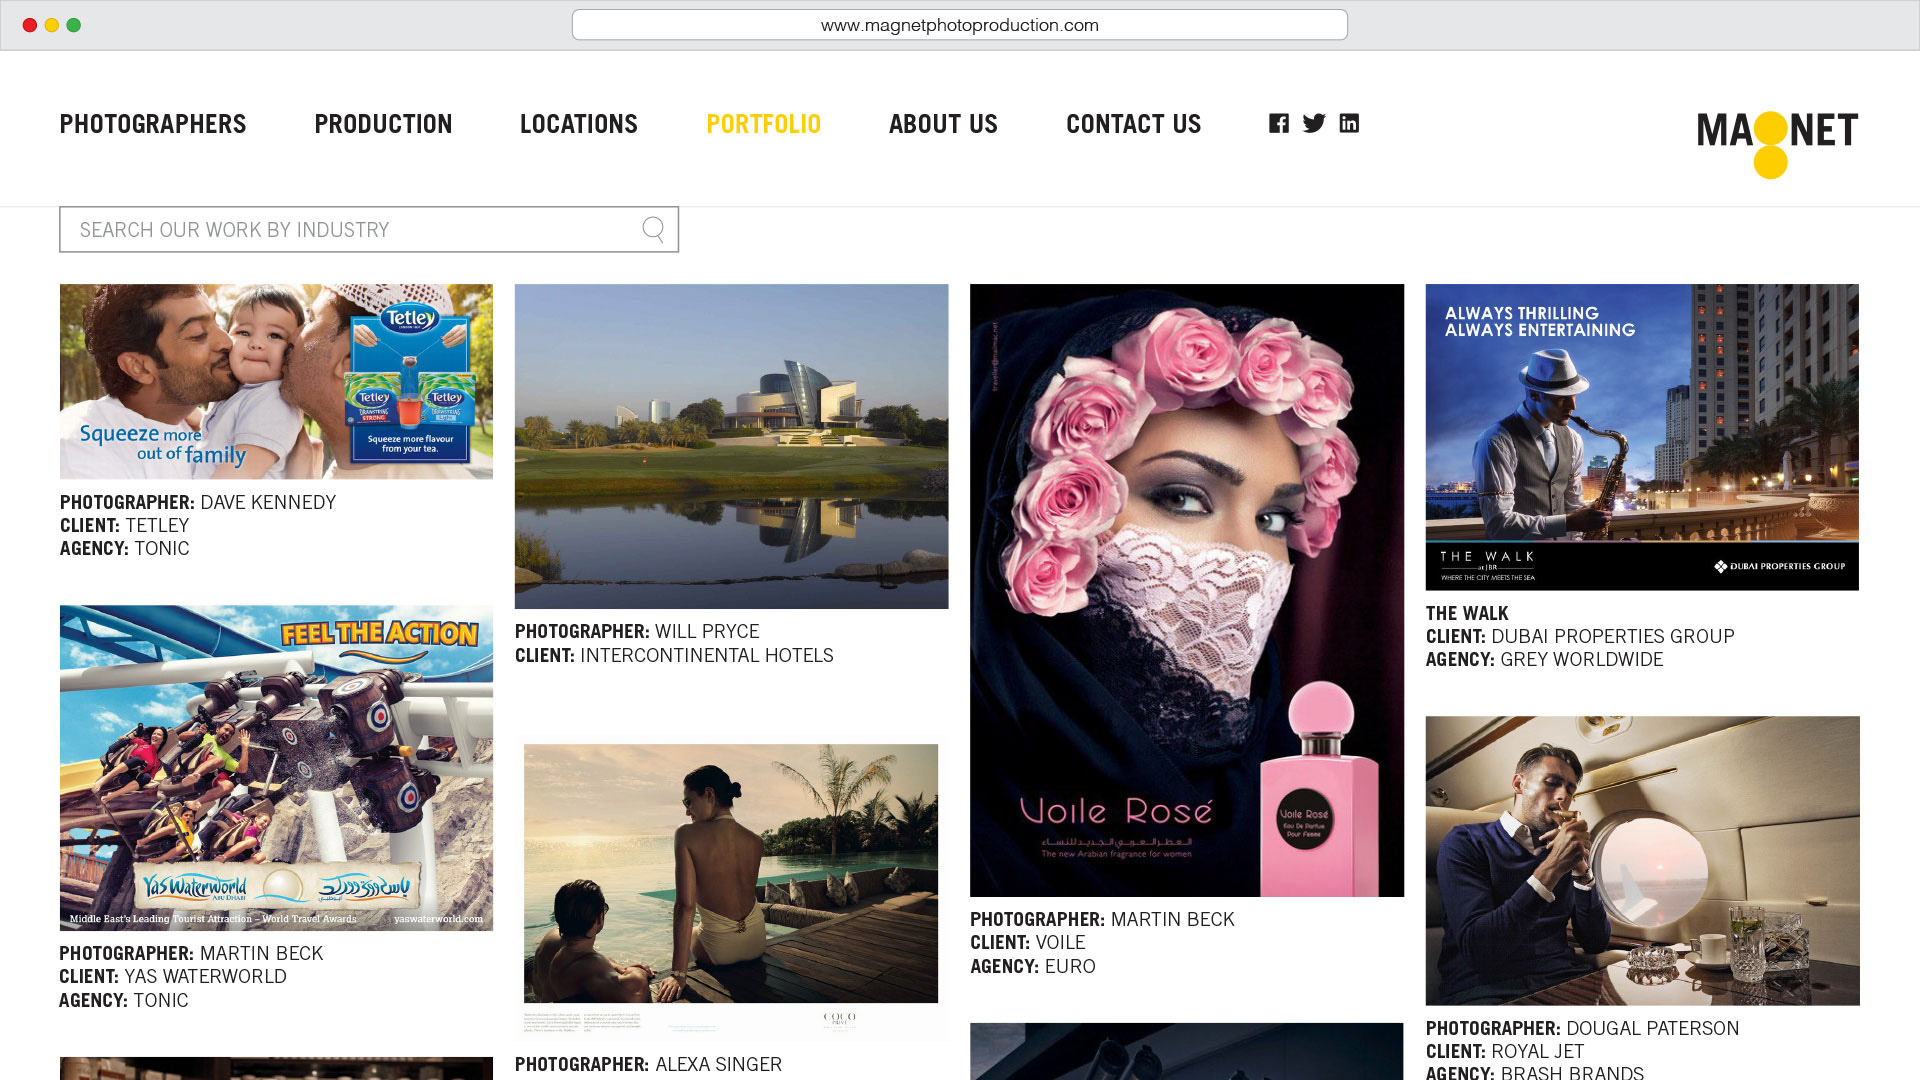
Task: Click Martin Beck under Yas Waterworld ad
Action: point(261,953)
